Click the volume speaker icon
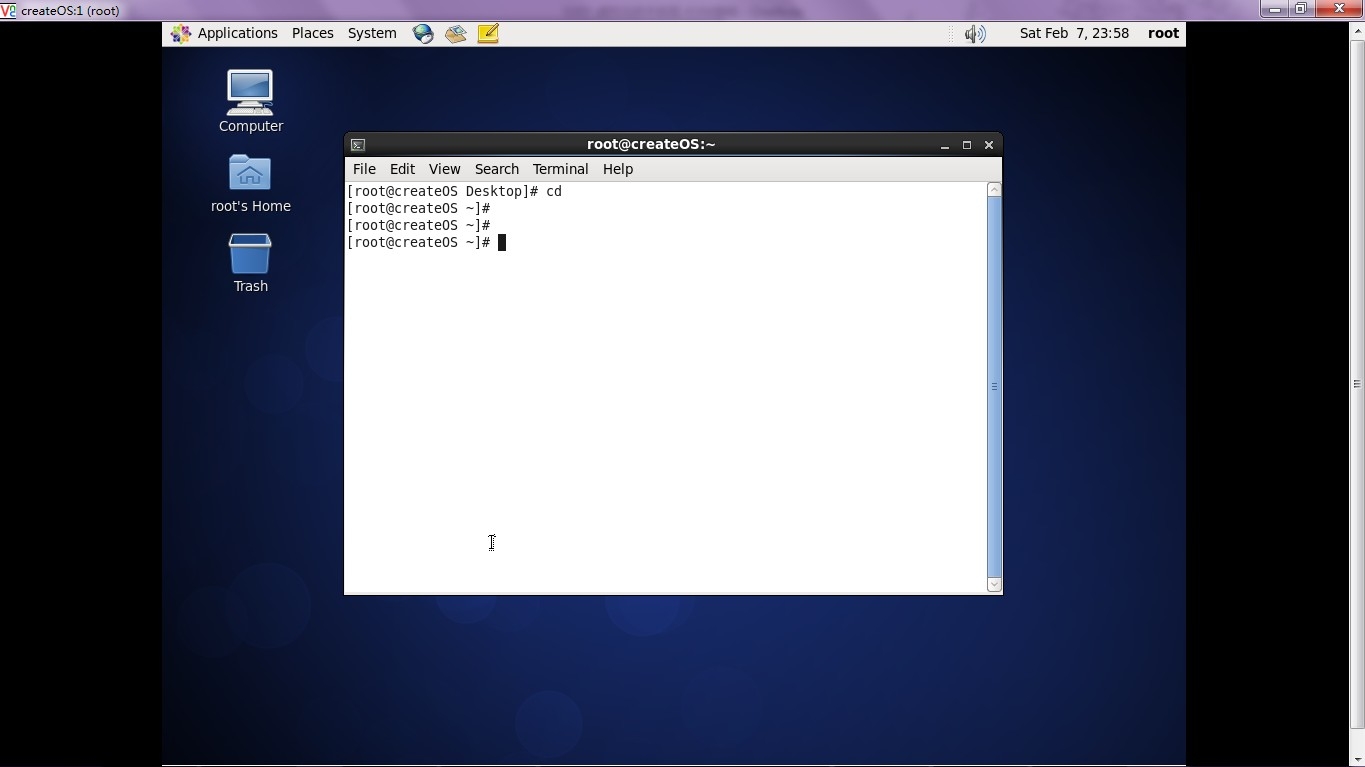The image size is (1365, 767). [974, 34]
